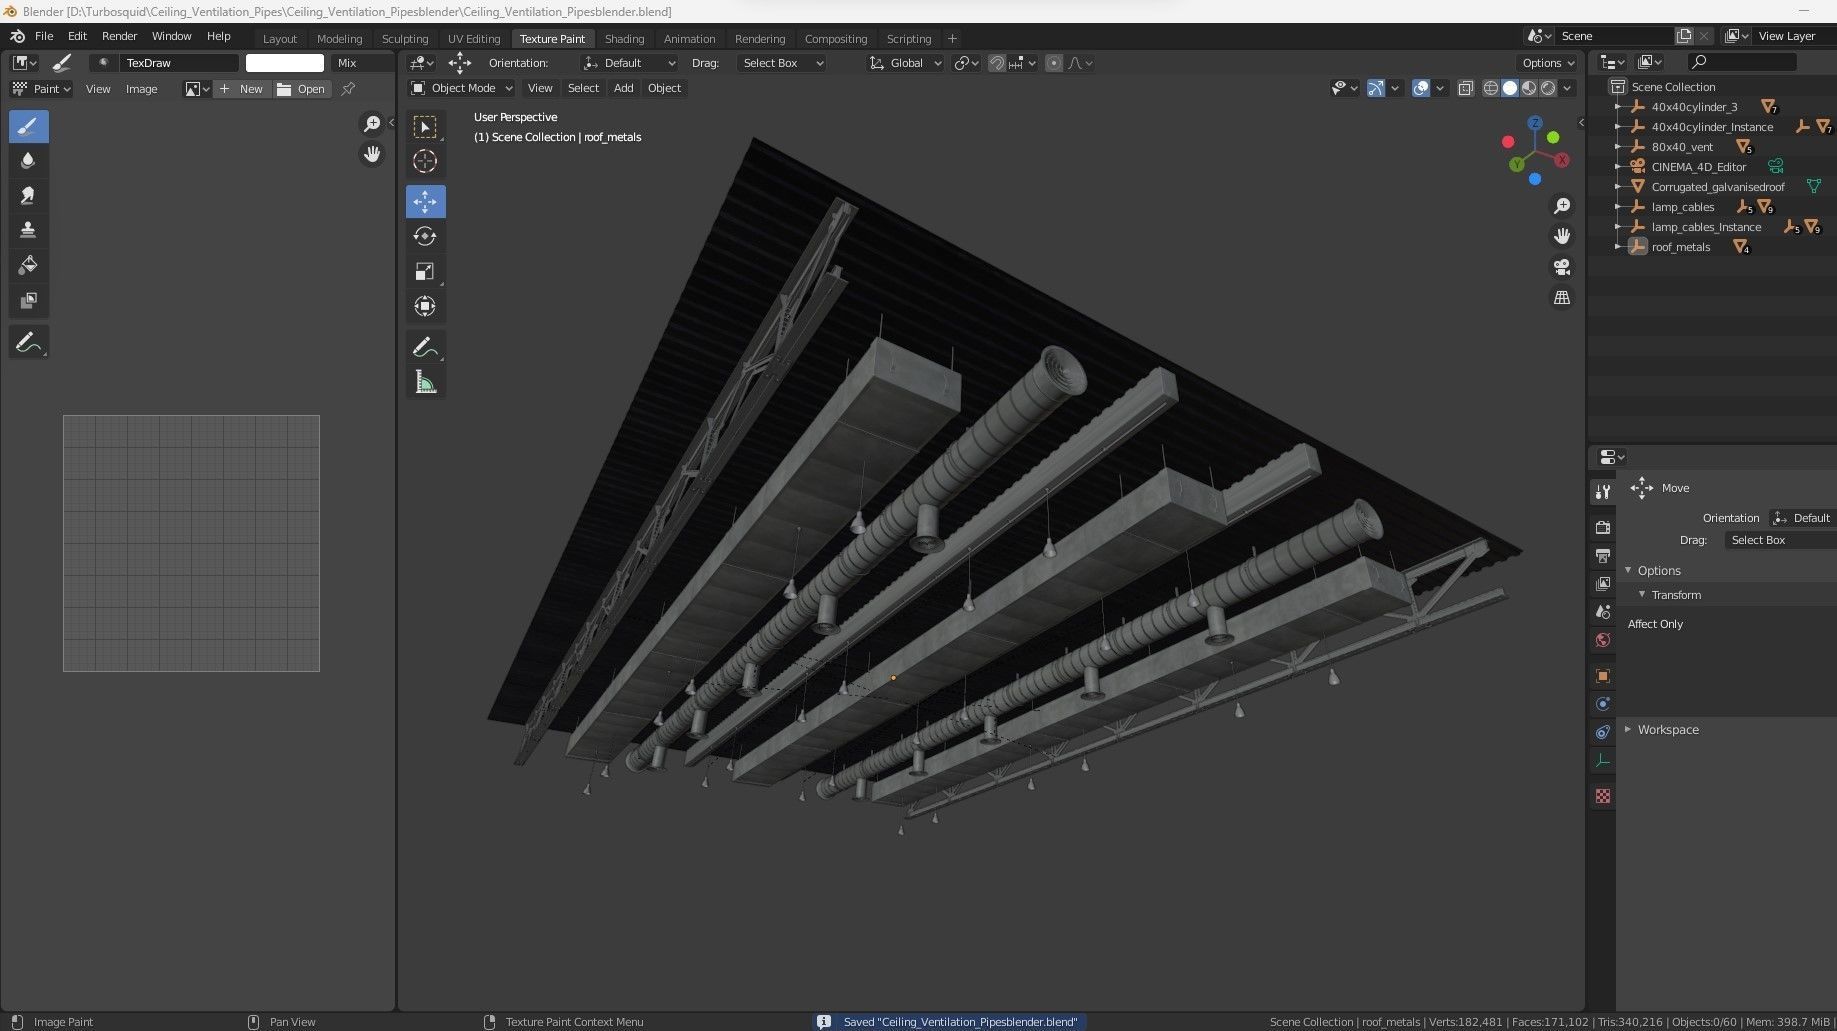Select the Draw brush tool

point(28,126)
